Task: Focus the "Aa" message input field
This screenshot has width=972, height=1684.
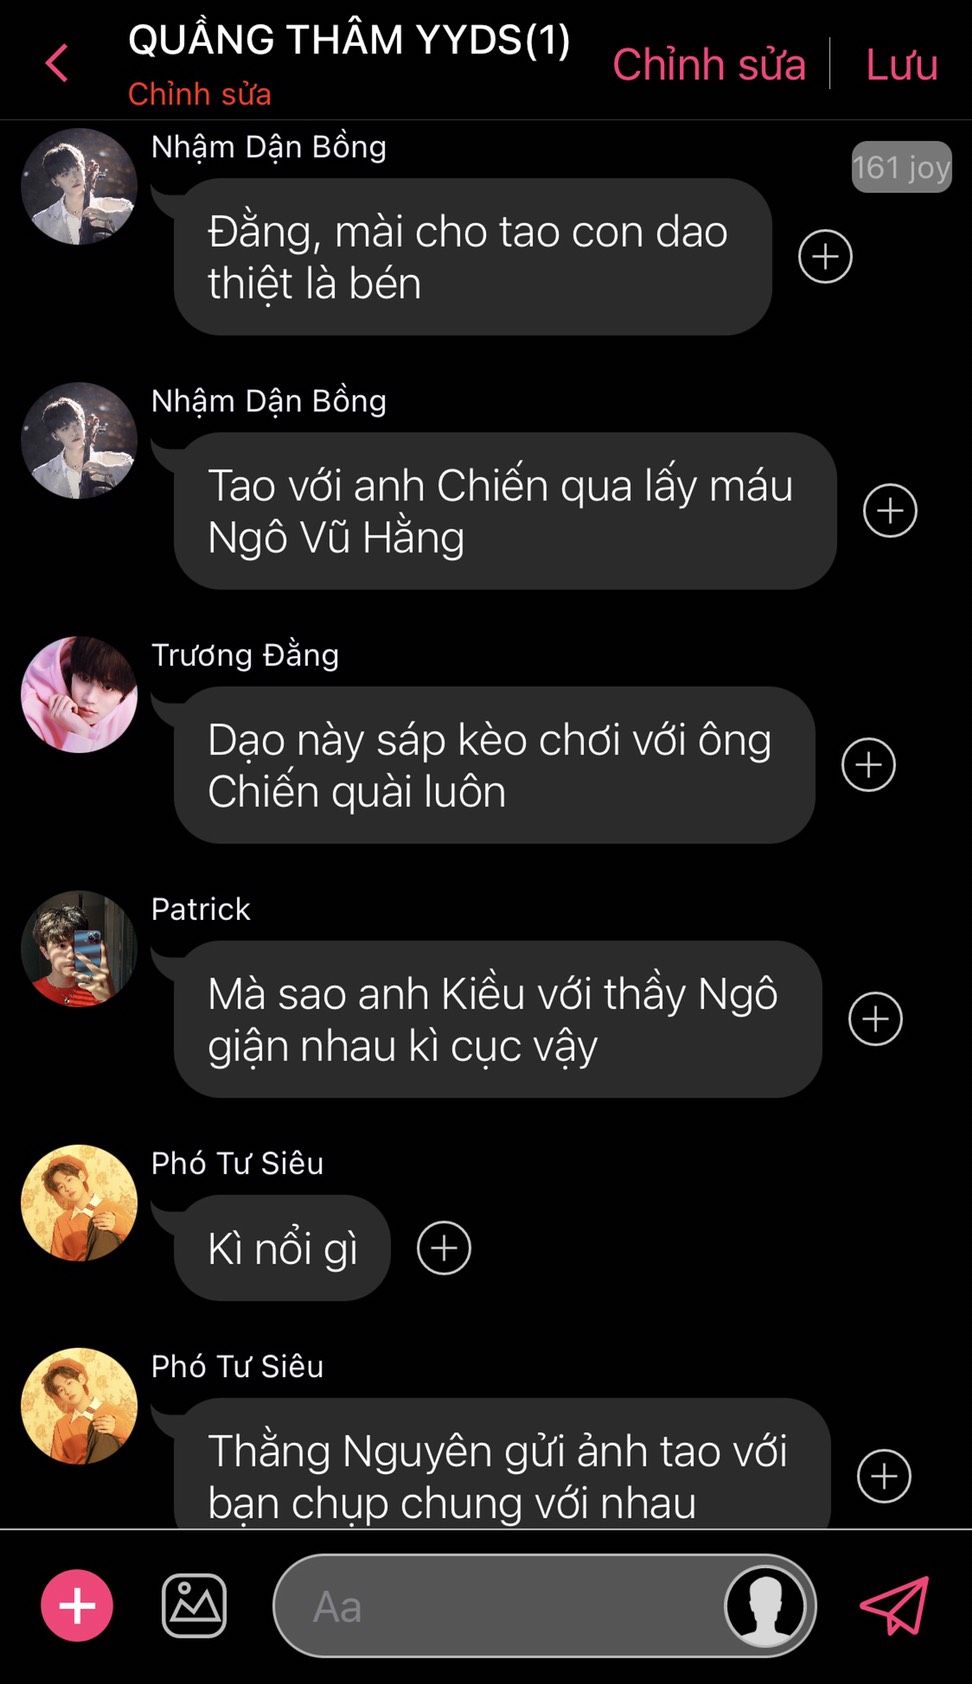Action: [500, 1605]
